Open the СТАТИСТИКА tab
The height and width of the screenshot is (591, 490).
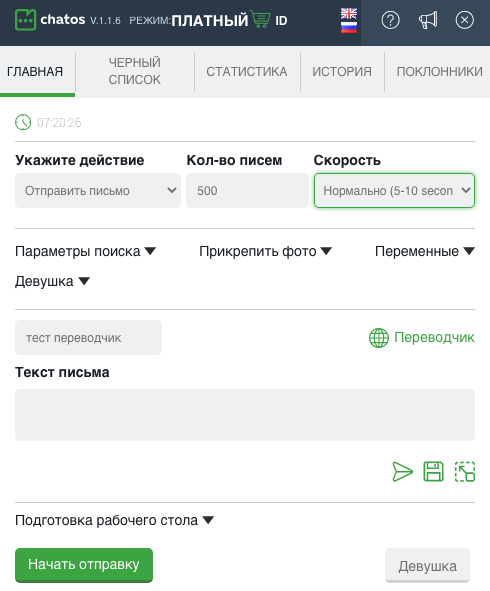(247, 71)
